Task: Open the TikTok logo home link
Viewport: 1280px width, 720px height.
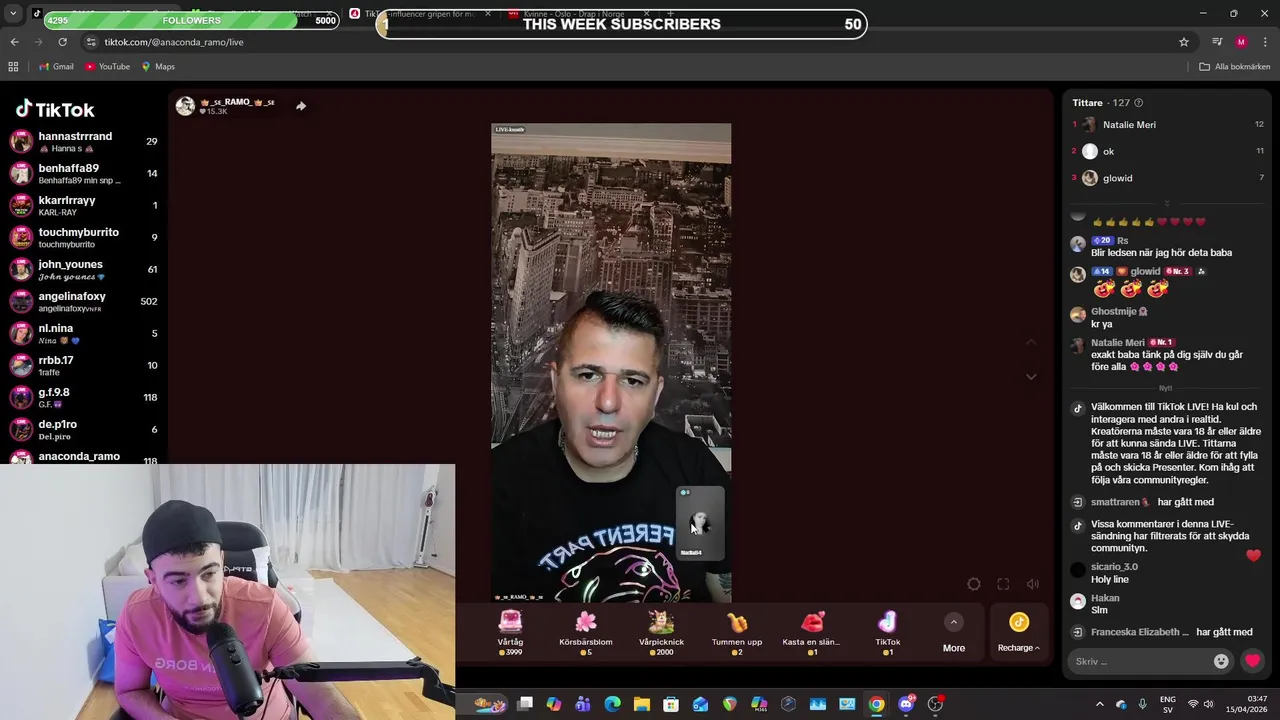Action: pos(55,109)
